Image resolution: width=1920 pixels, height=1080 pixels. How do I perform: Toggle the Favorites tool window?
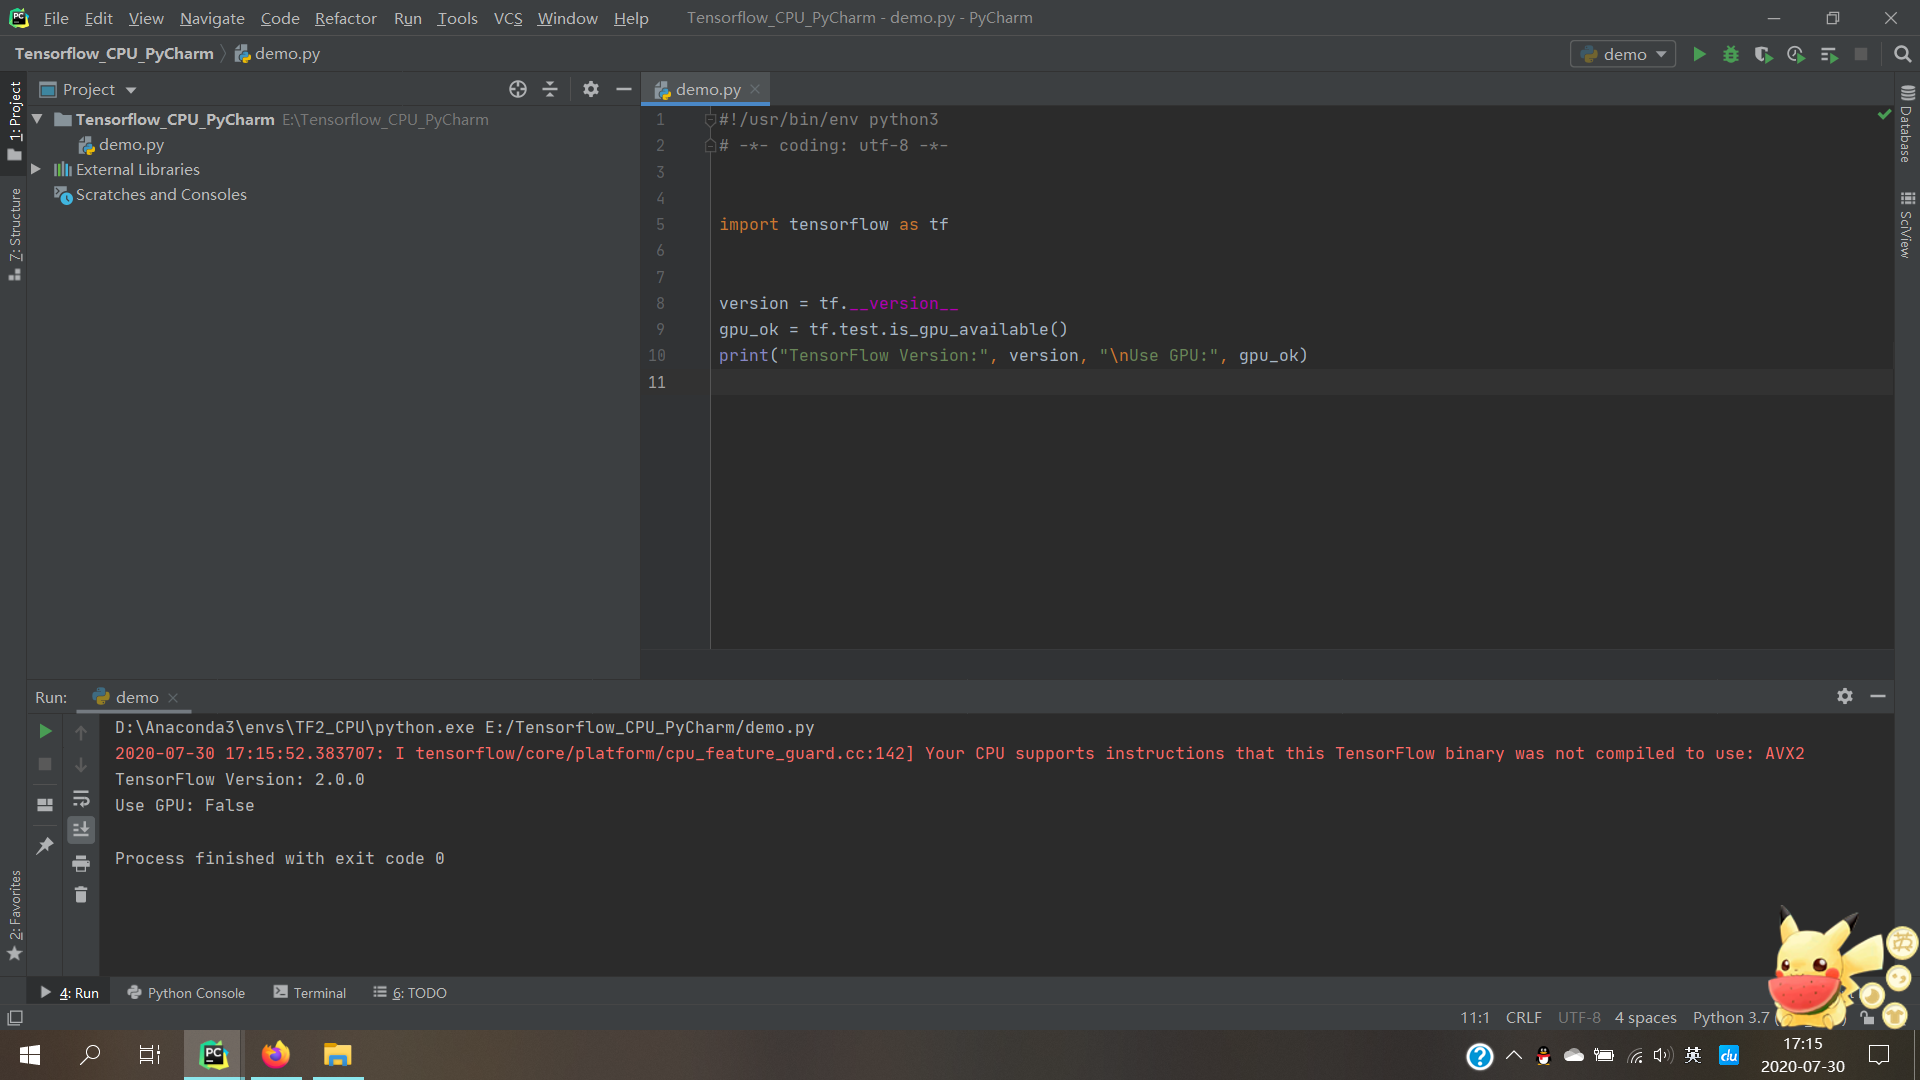pos(14,915)
